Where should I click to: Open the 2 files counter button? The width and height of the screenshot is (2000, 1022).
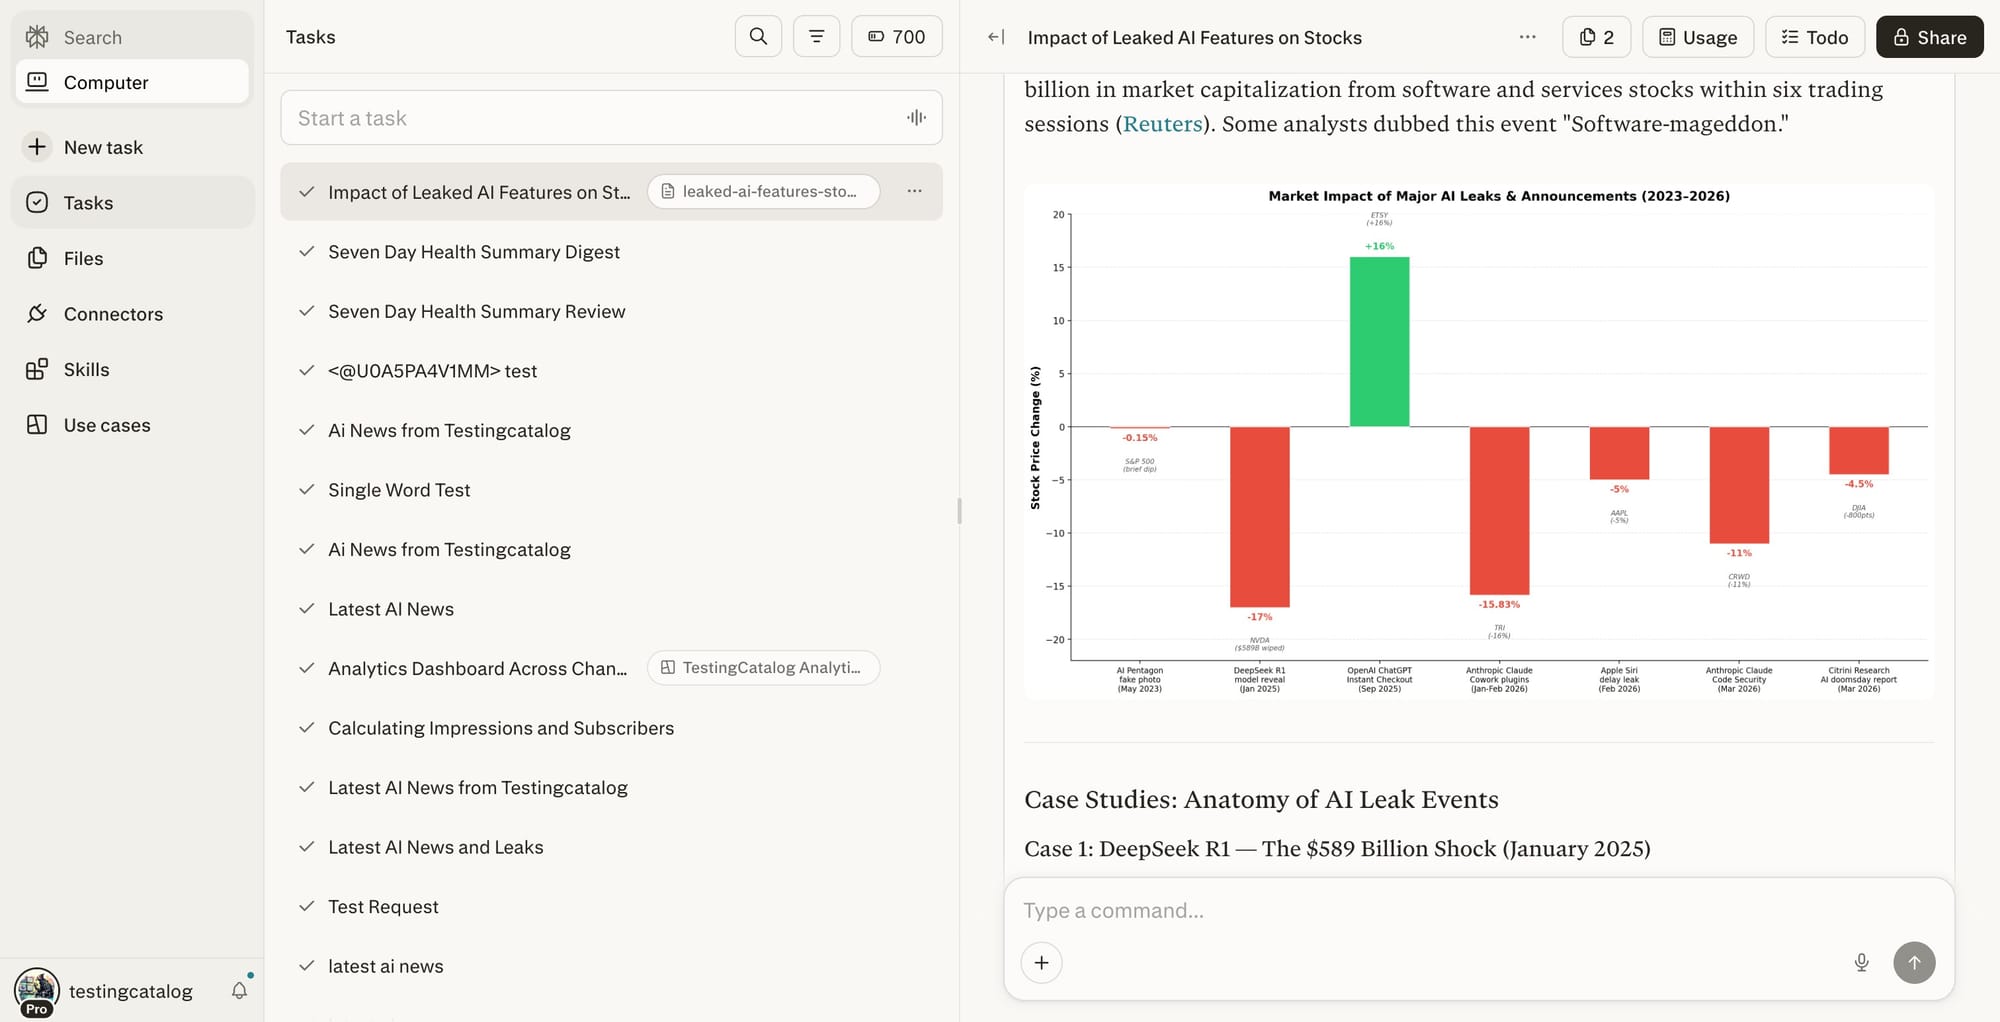(1596, 37)
